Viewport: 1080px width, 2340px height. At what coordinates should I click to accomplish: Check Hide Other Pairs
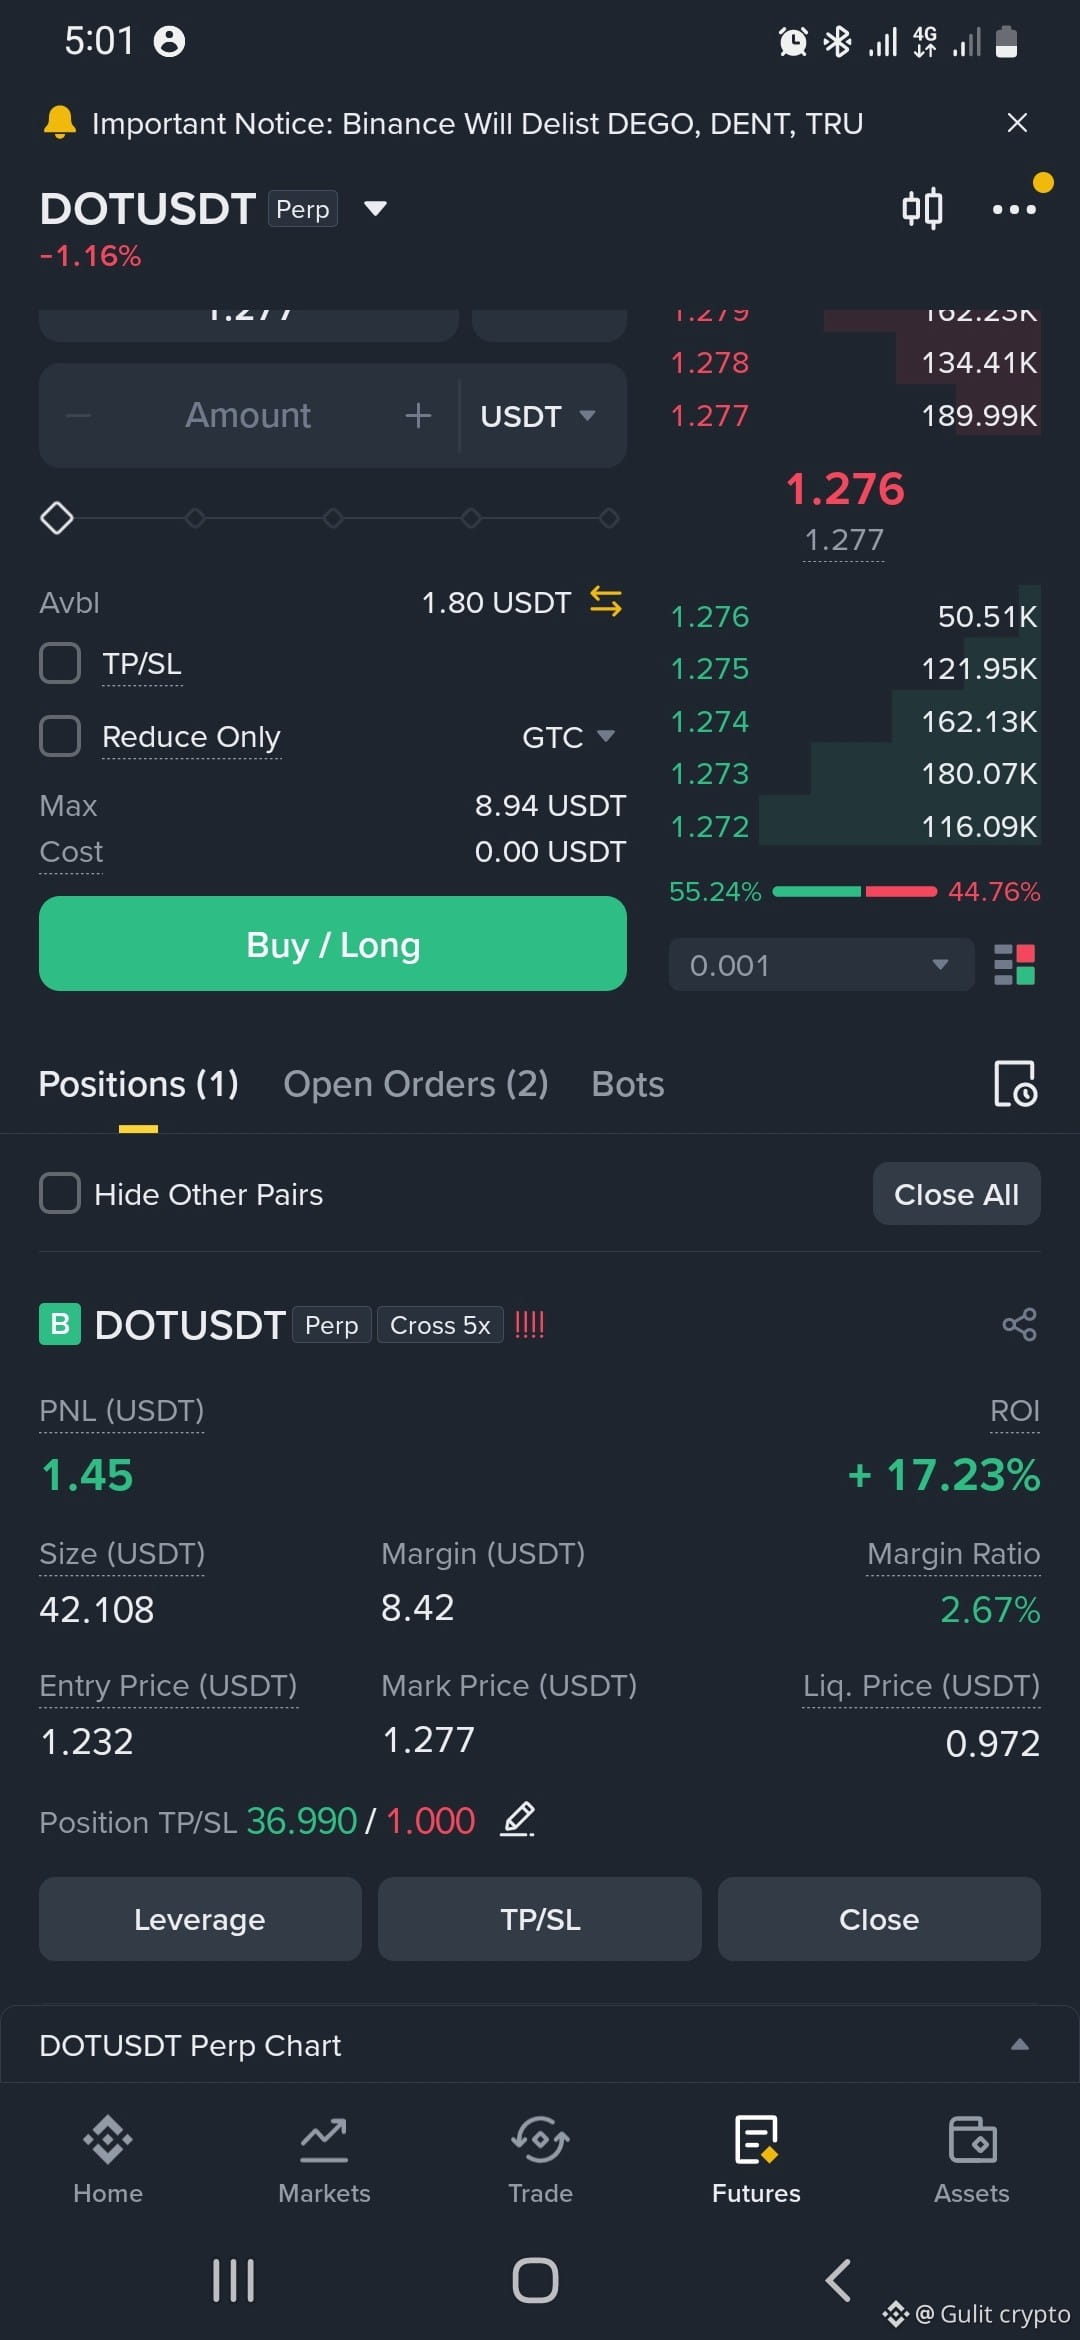pyautogui.click(x=60, y=1193)
